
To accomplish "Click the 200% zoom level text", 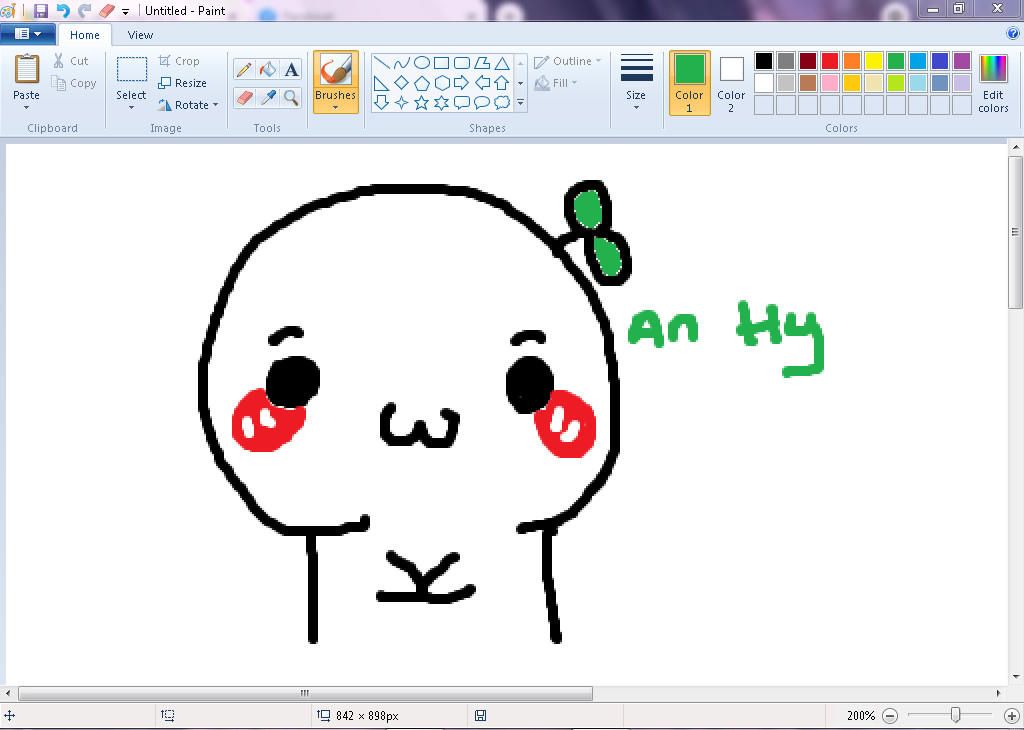I will (x=861, y=716).
